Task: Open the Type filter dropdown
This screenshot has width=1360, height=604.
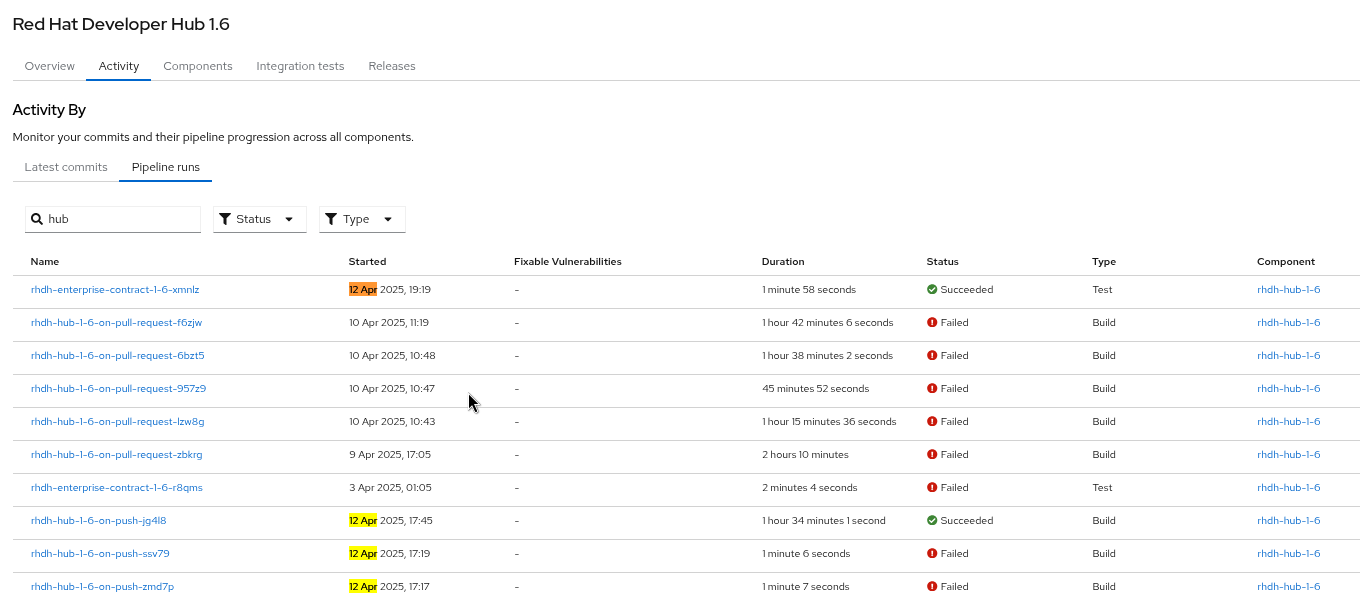Action: click(362, 219)
